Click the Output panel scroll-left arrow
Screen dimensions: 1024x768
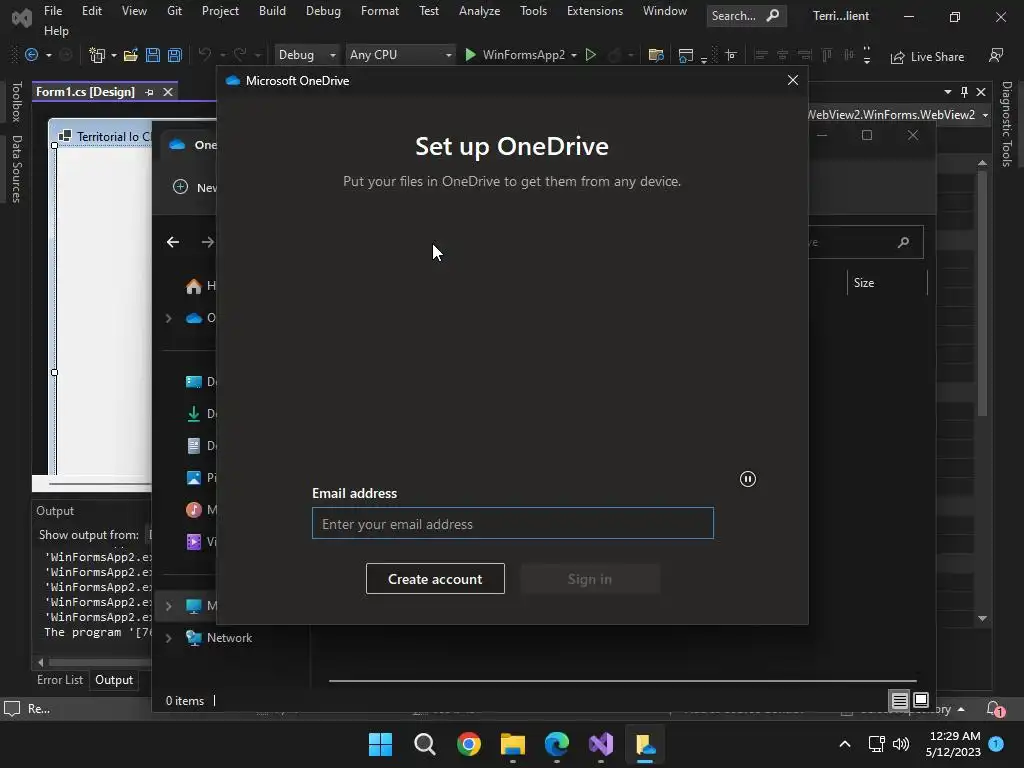[x=40, y=662]
